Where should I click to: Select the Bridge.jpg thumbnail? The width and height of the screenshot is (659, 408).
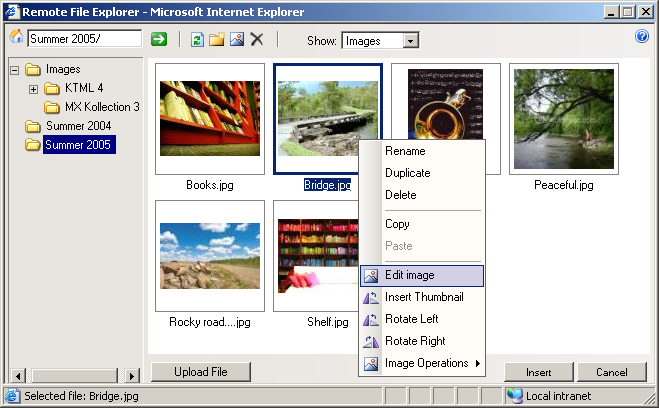[328, 118]
